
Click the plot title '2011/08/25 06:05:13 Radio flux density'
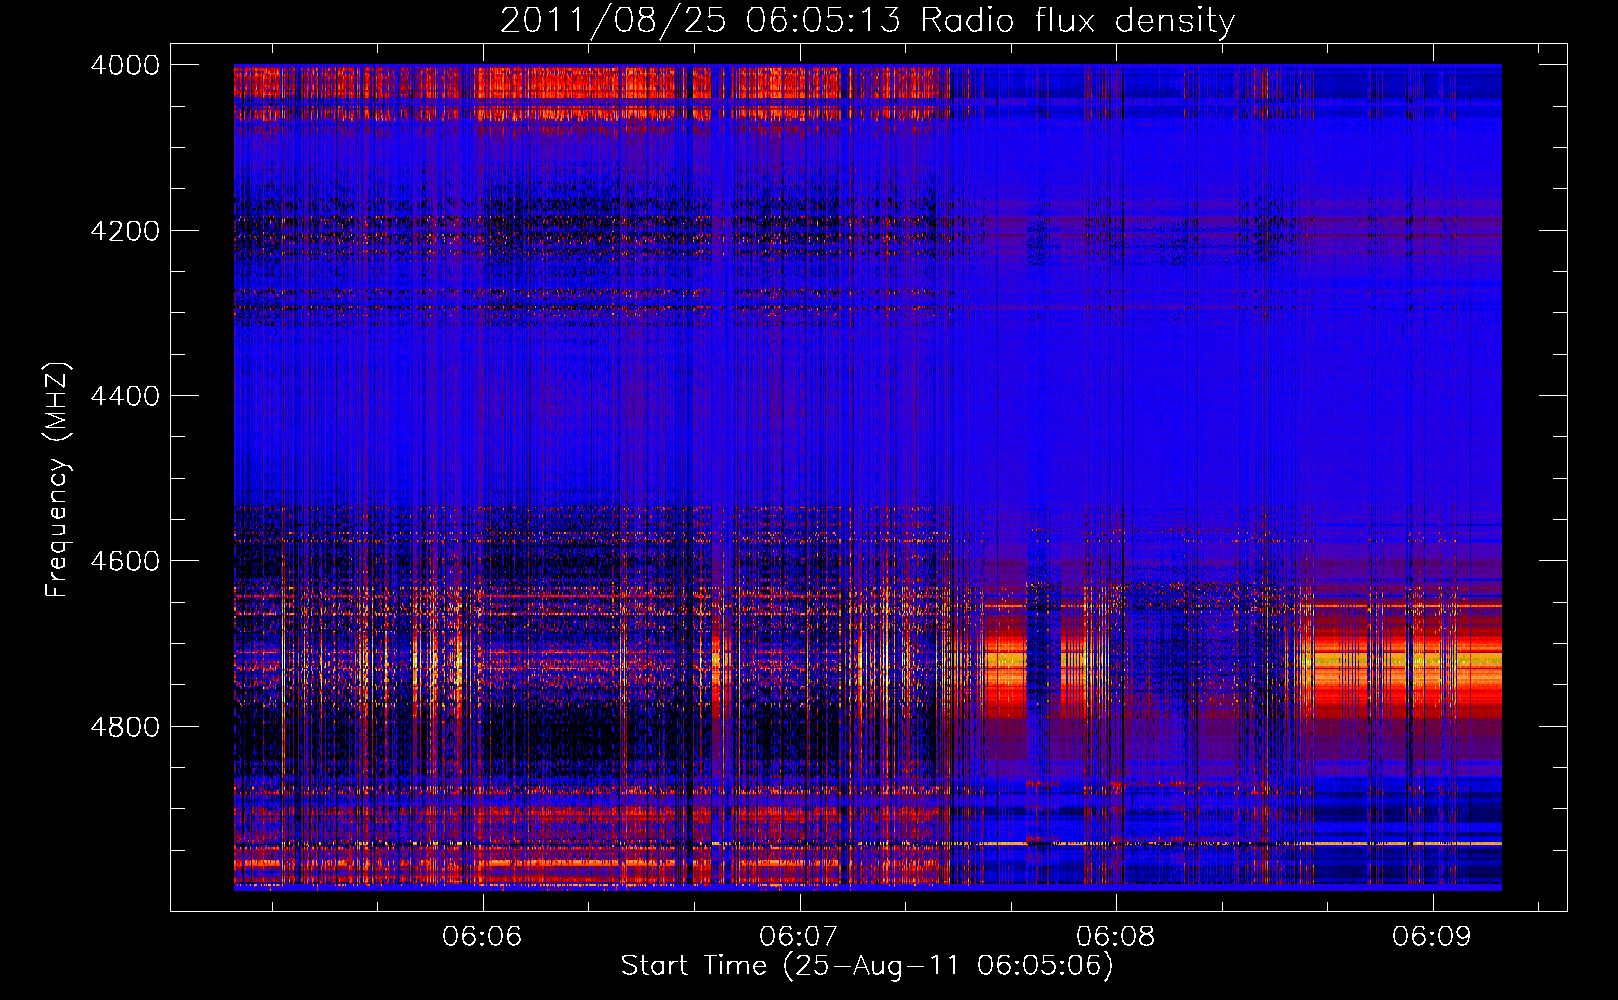click(x=867, y=20)
